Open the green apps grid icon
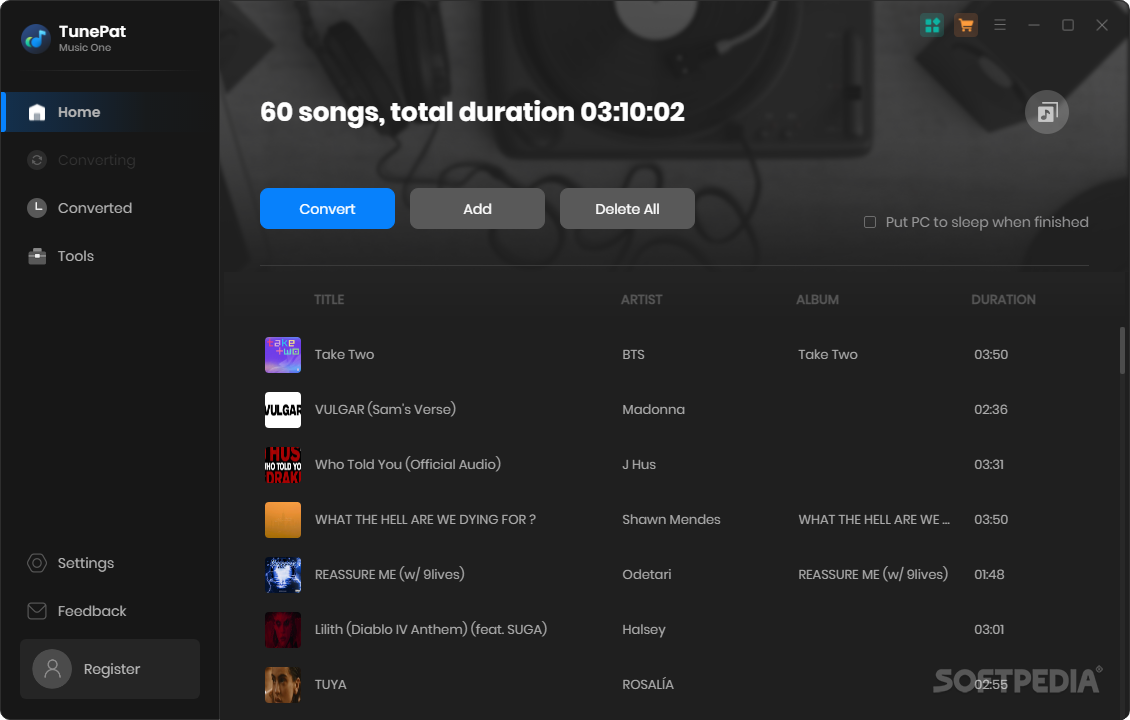The height and width of the screenshot is (720, 1130). tap(932, 25)
